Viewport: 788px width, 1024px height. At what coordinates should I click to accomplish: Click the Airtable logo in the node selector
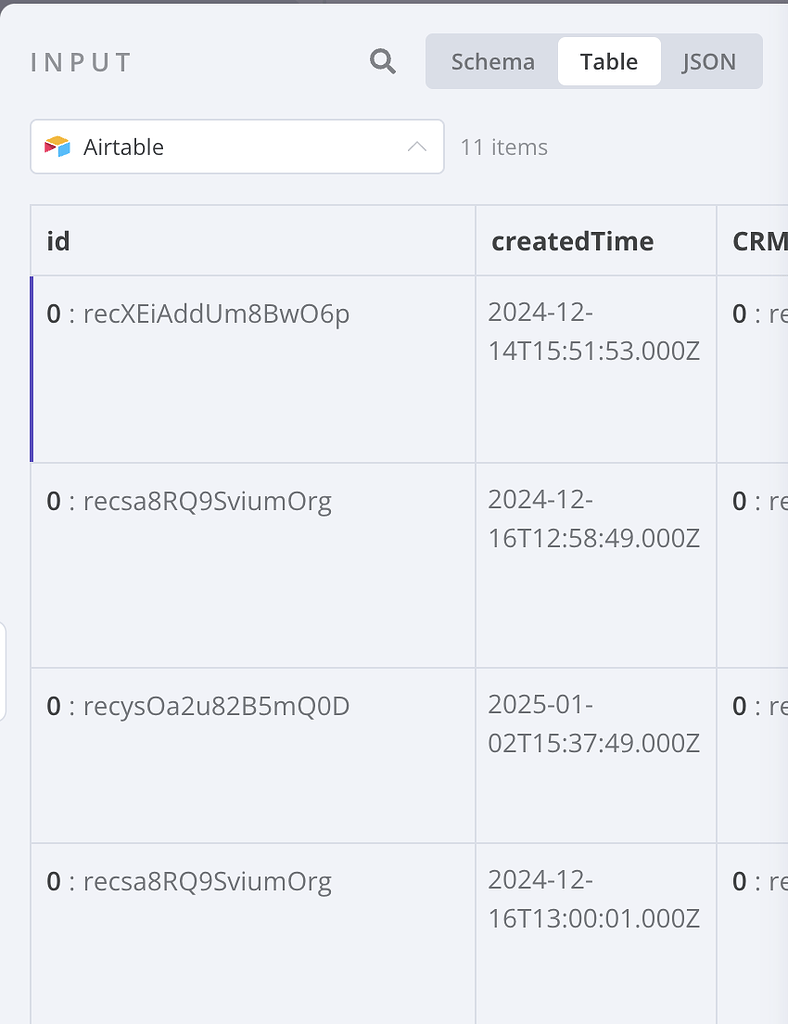pyautogui.click(x=60, y=146)
